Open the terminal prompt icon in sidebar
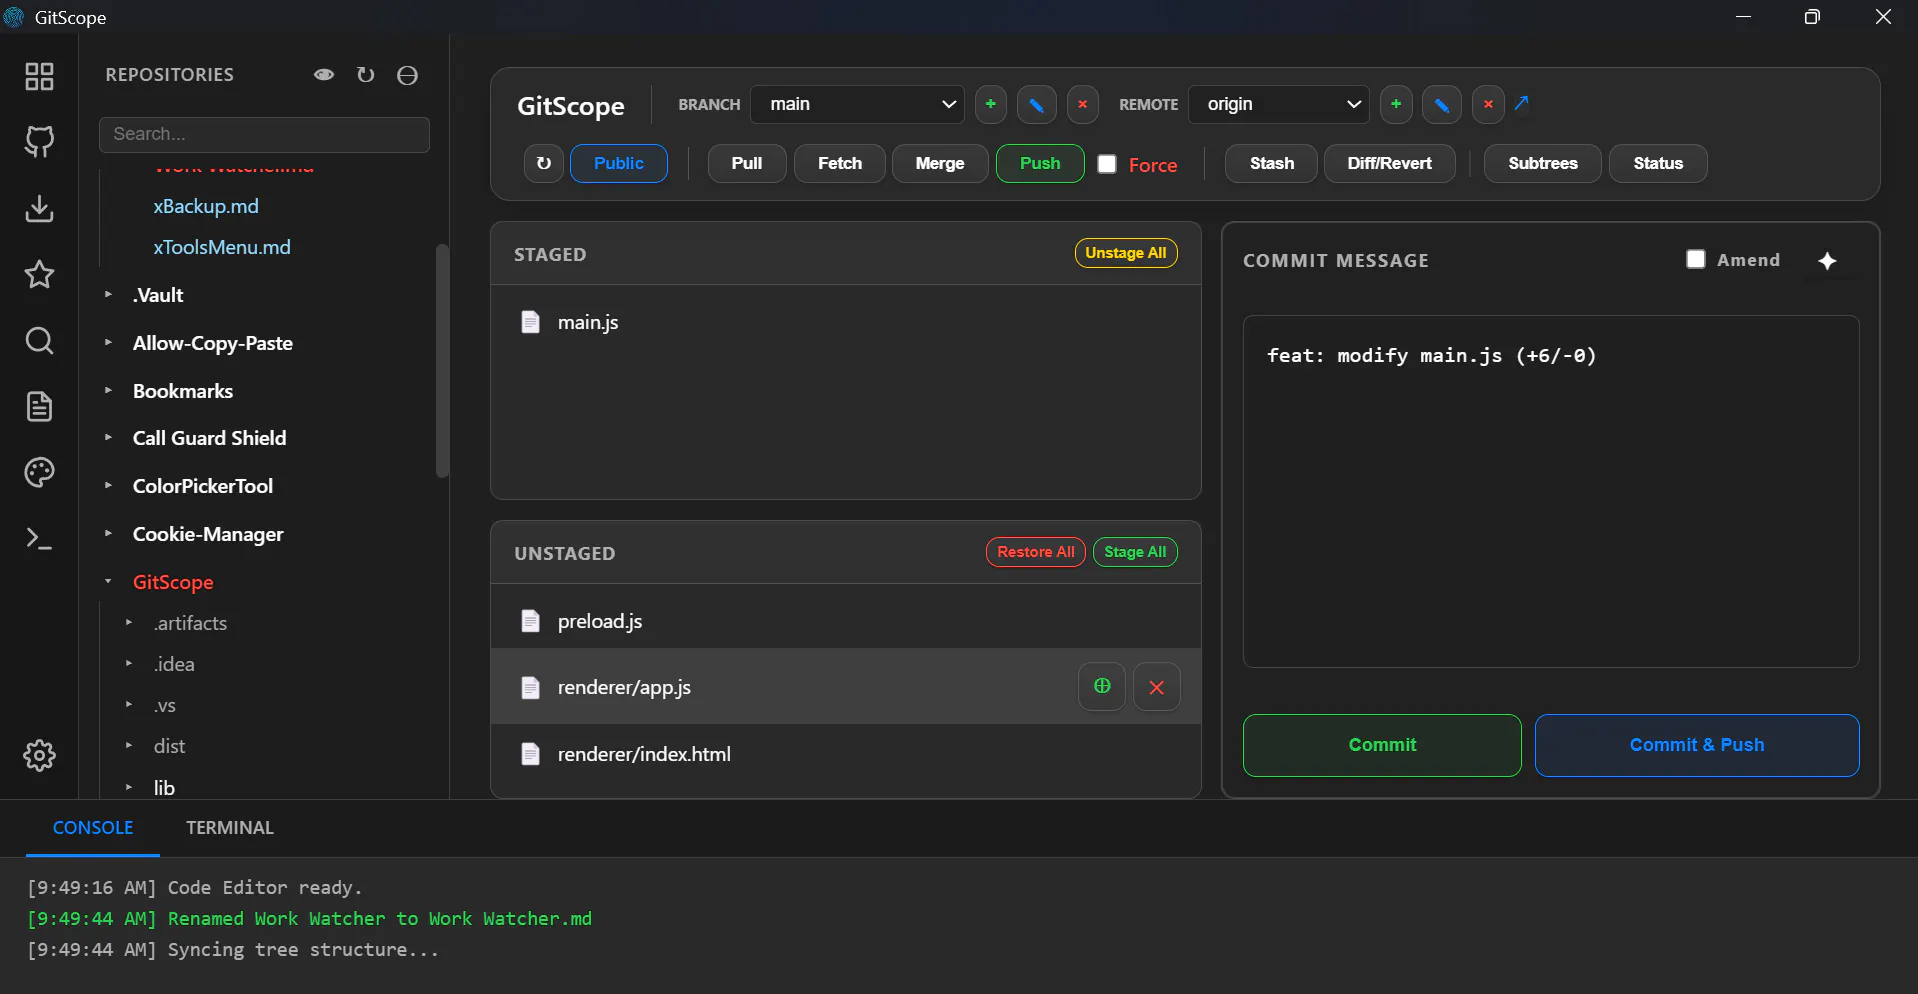This screenshot has height=994, width=1918. 39,539
